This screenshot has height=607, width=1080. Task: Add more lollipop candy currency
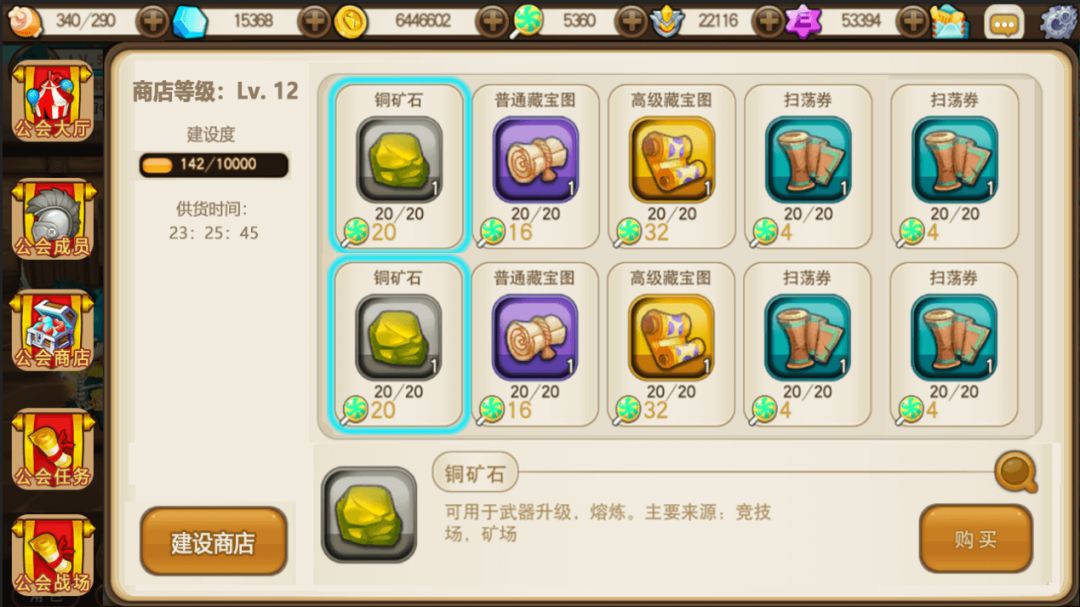click(630, 22)
